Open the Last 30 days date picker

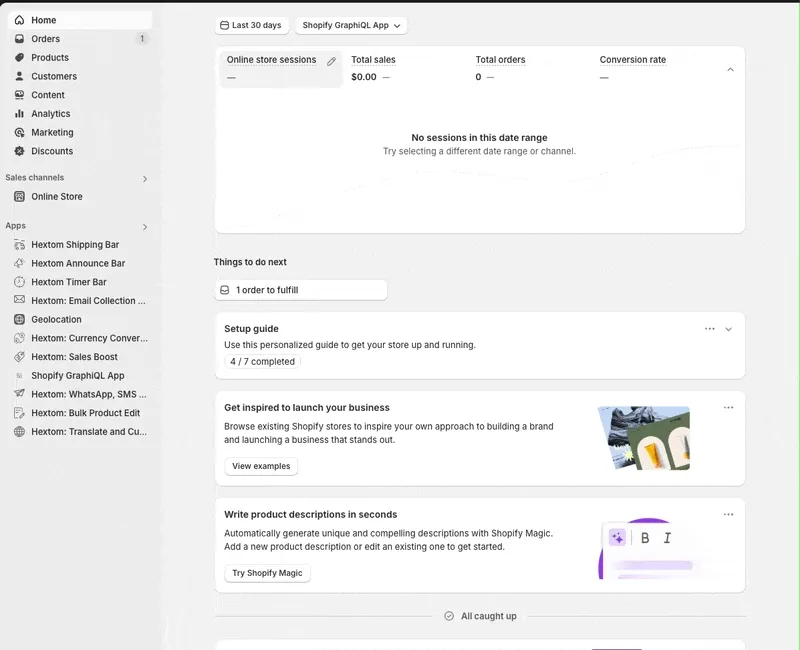(x=251, y=25)
